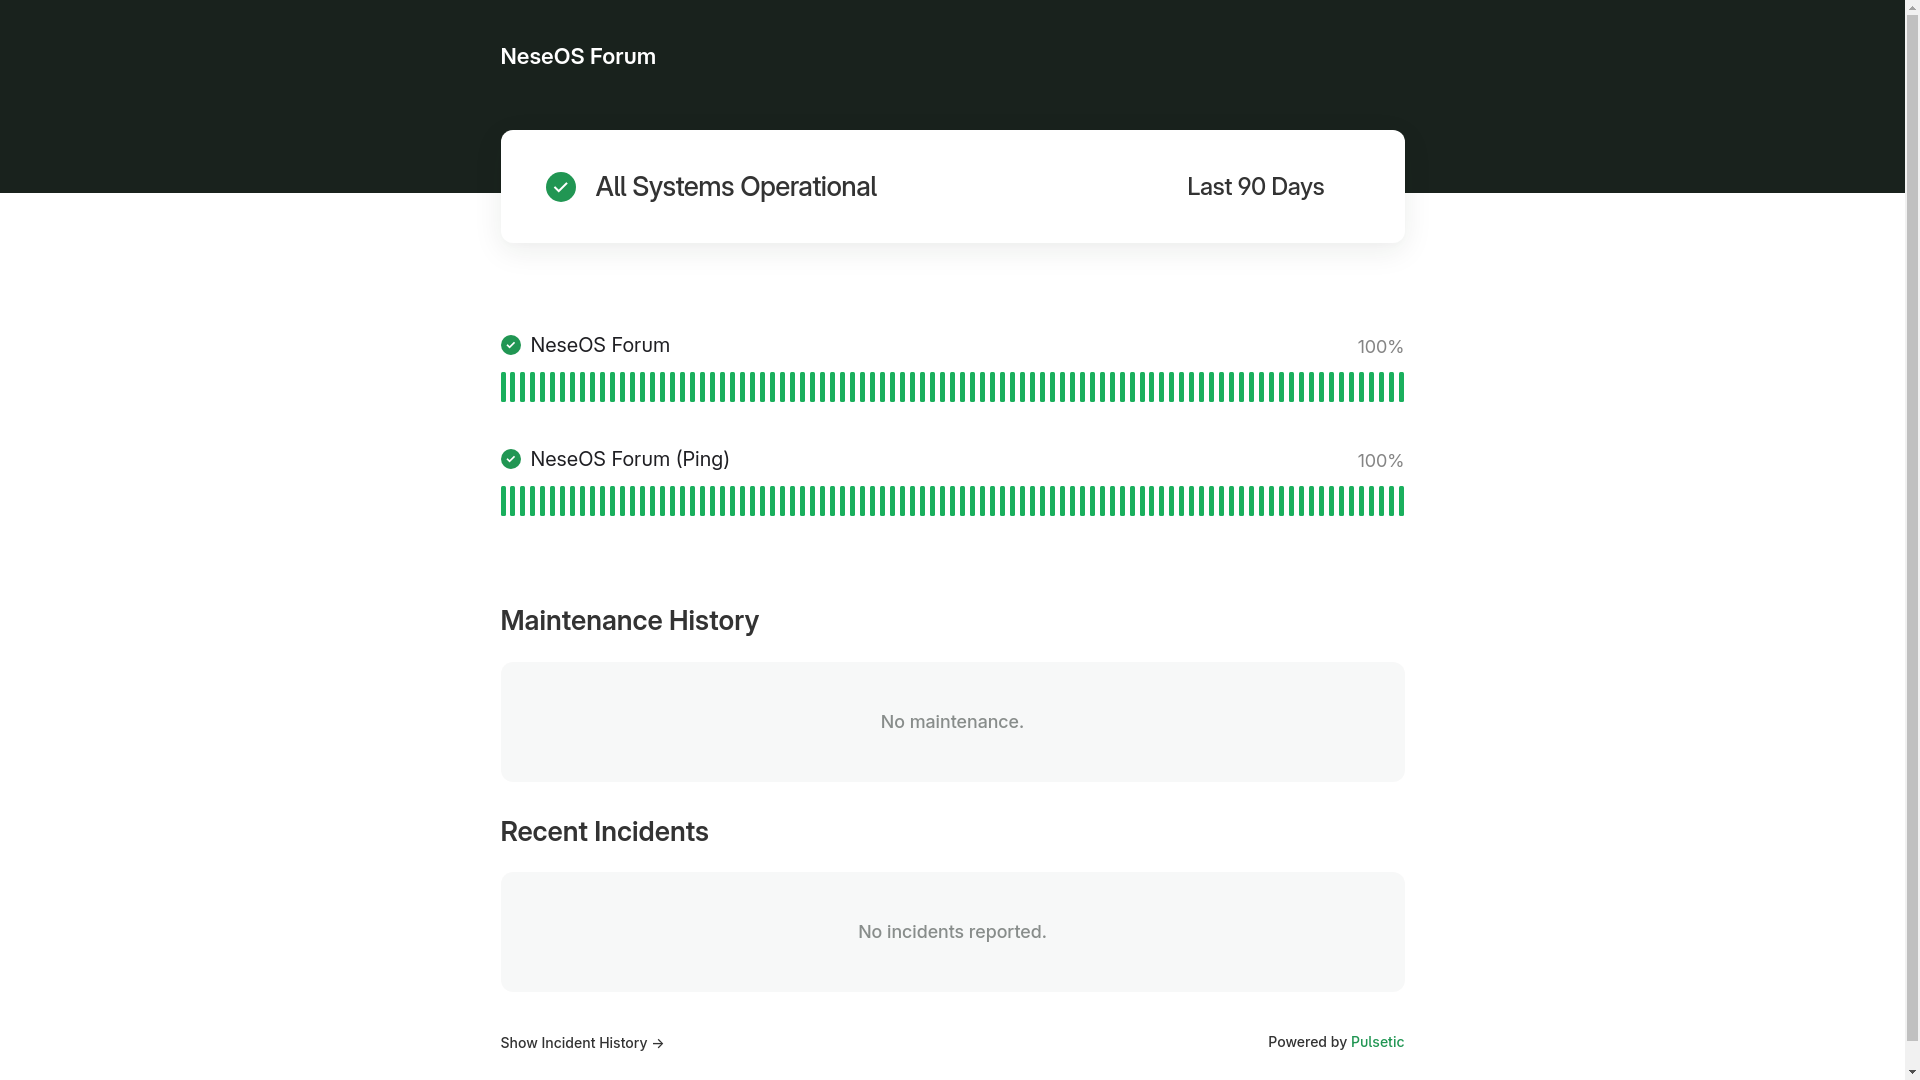
Task: Click the Last 90 Days label
Action: (x=1255, y=187)
